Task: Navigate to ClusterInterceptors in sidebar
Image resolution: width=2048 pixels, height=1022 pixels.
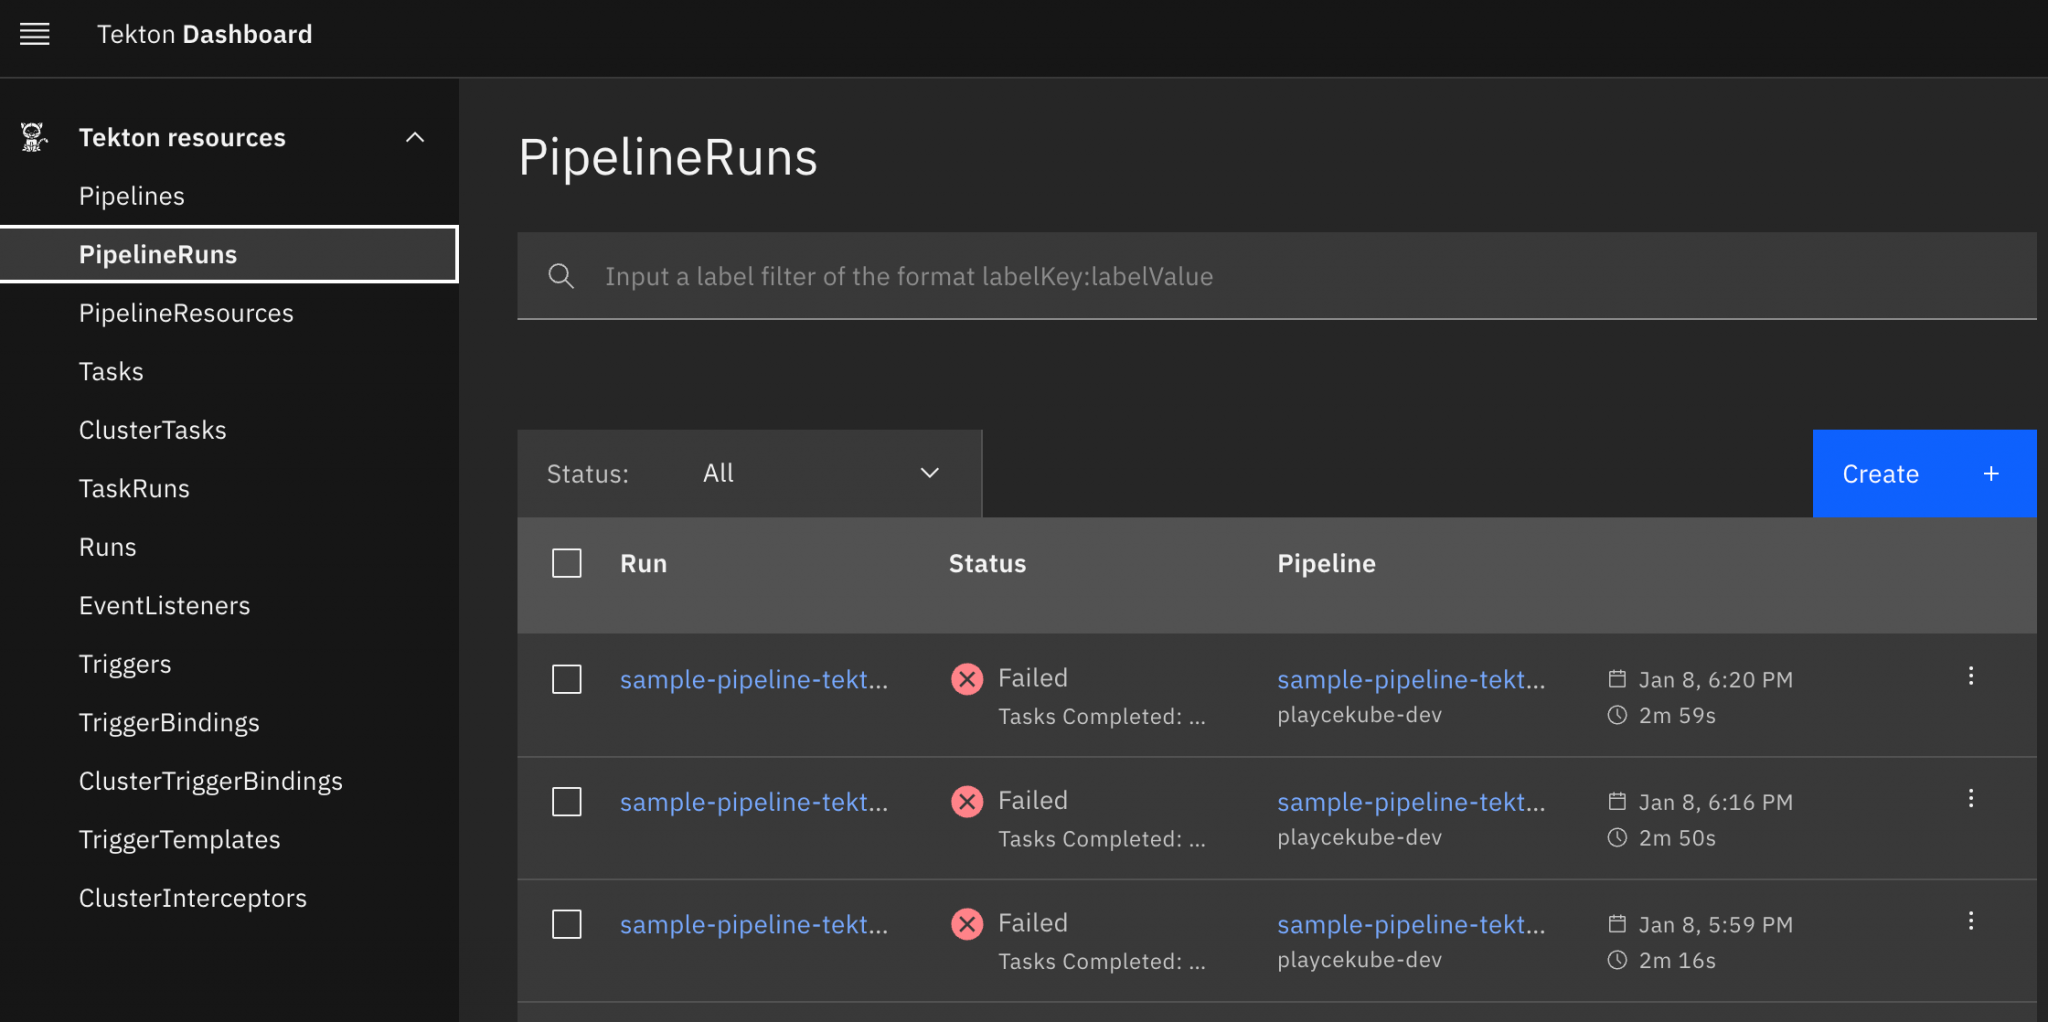Action: pyautogui.click(x=192, y=899)
